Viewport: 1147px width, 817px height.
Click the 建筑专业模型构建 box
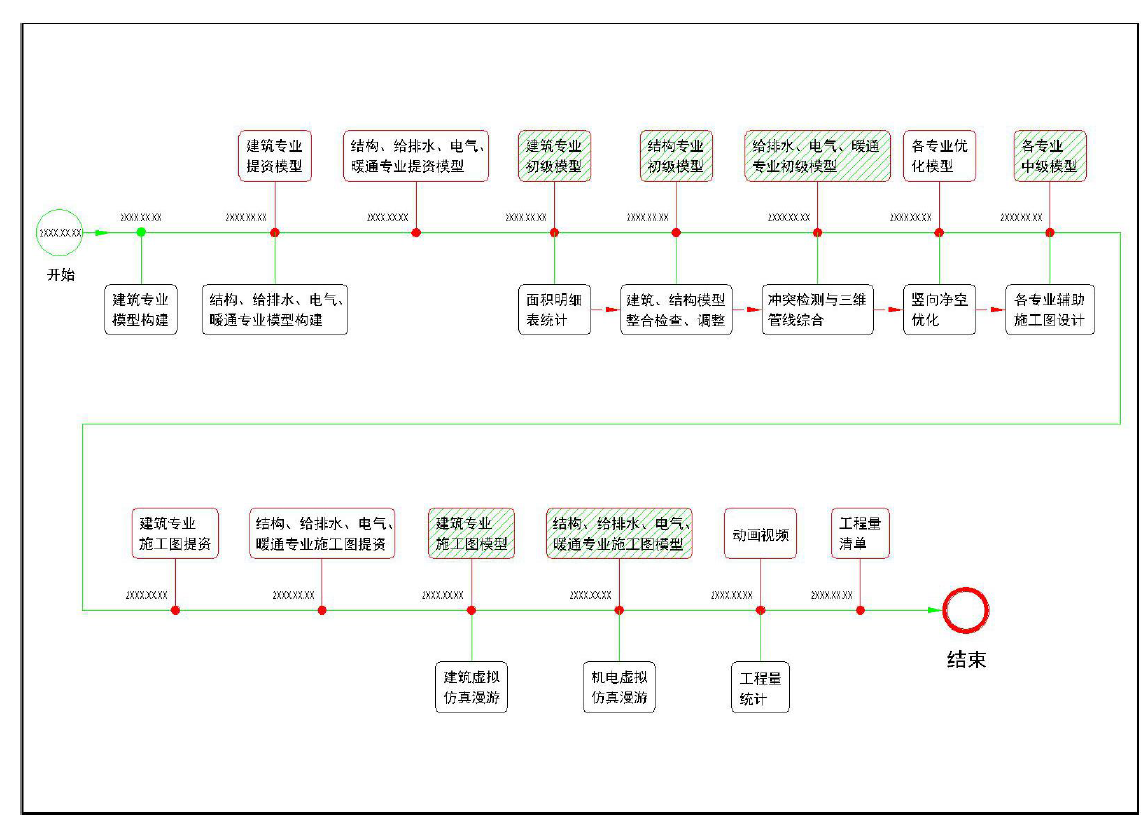pos(141,309)
